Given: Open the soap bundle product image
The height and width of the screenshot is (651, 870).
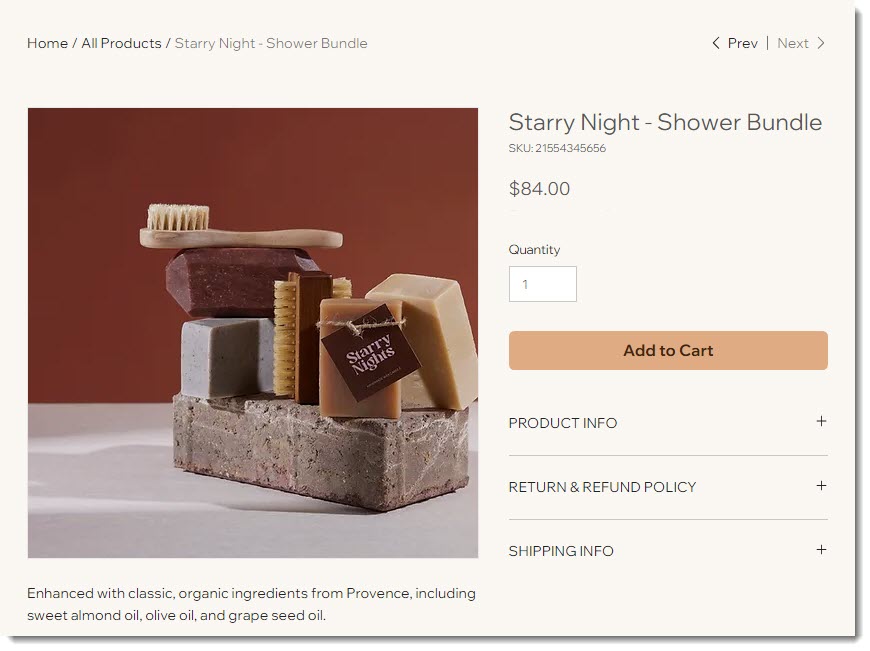Looking at the screenshot, I should [x=254, y=335].
